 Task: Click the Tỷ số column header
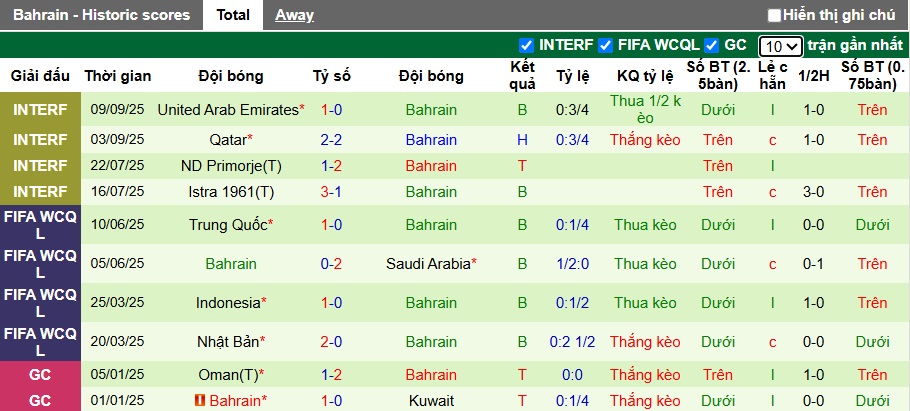(332, 76)
